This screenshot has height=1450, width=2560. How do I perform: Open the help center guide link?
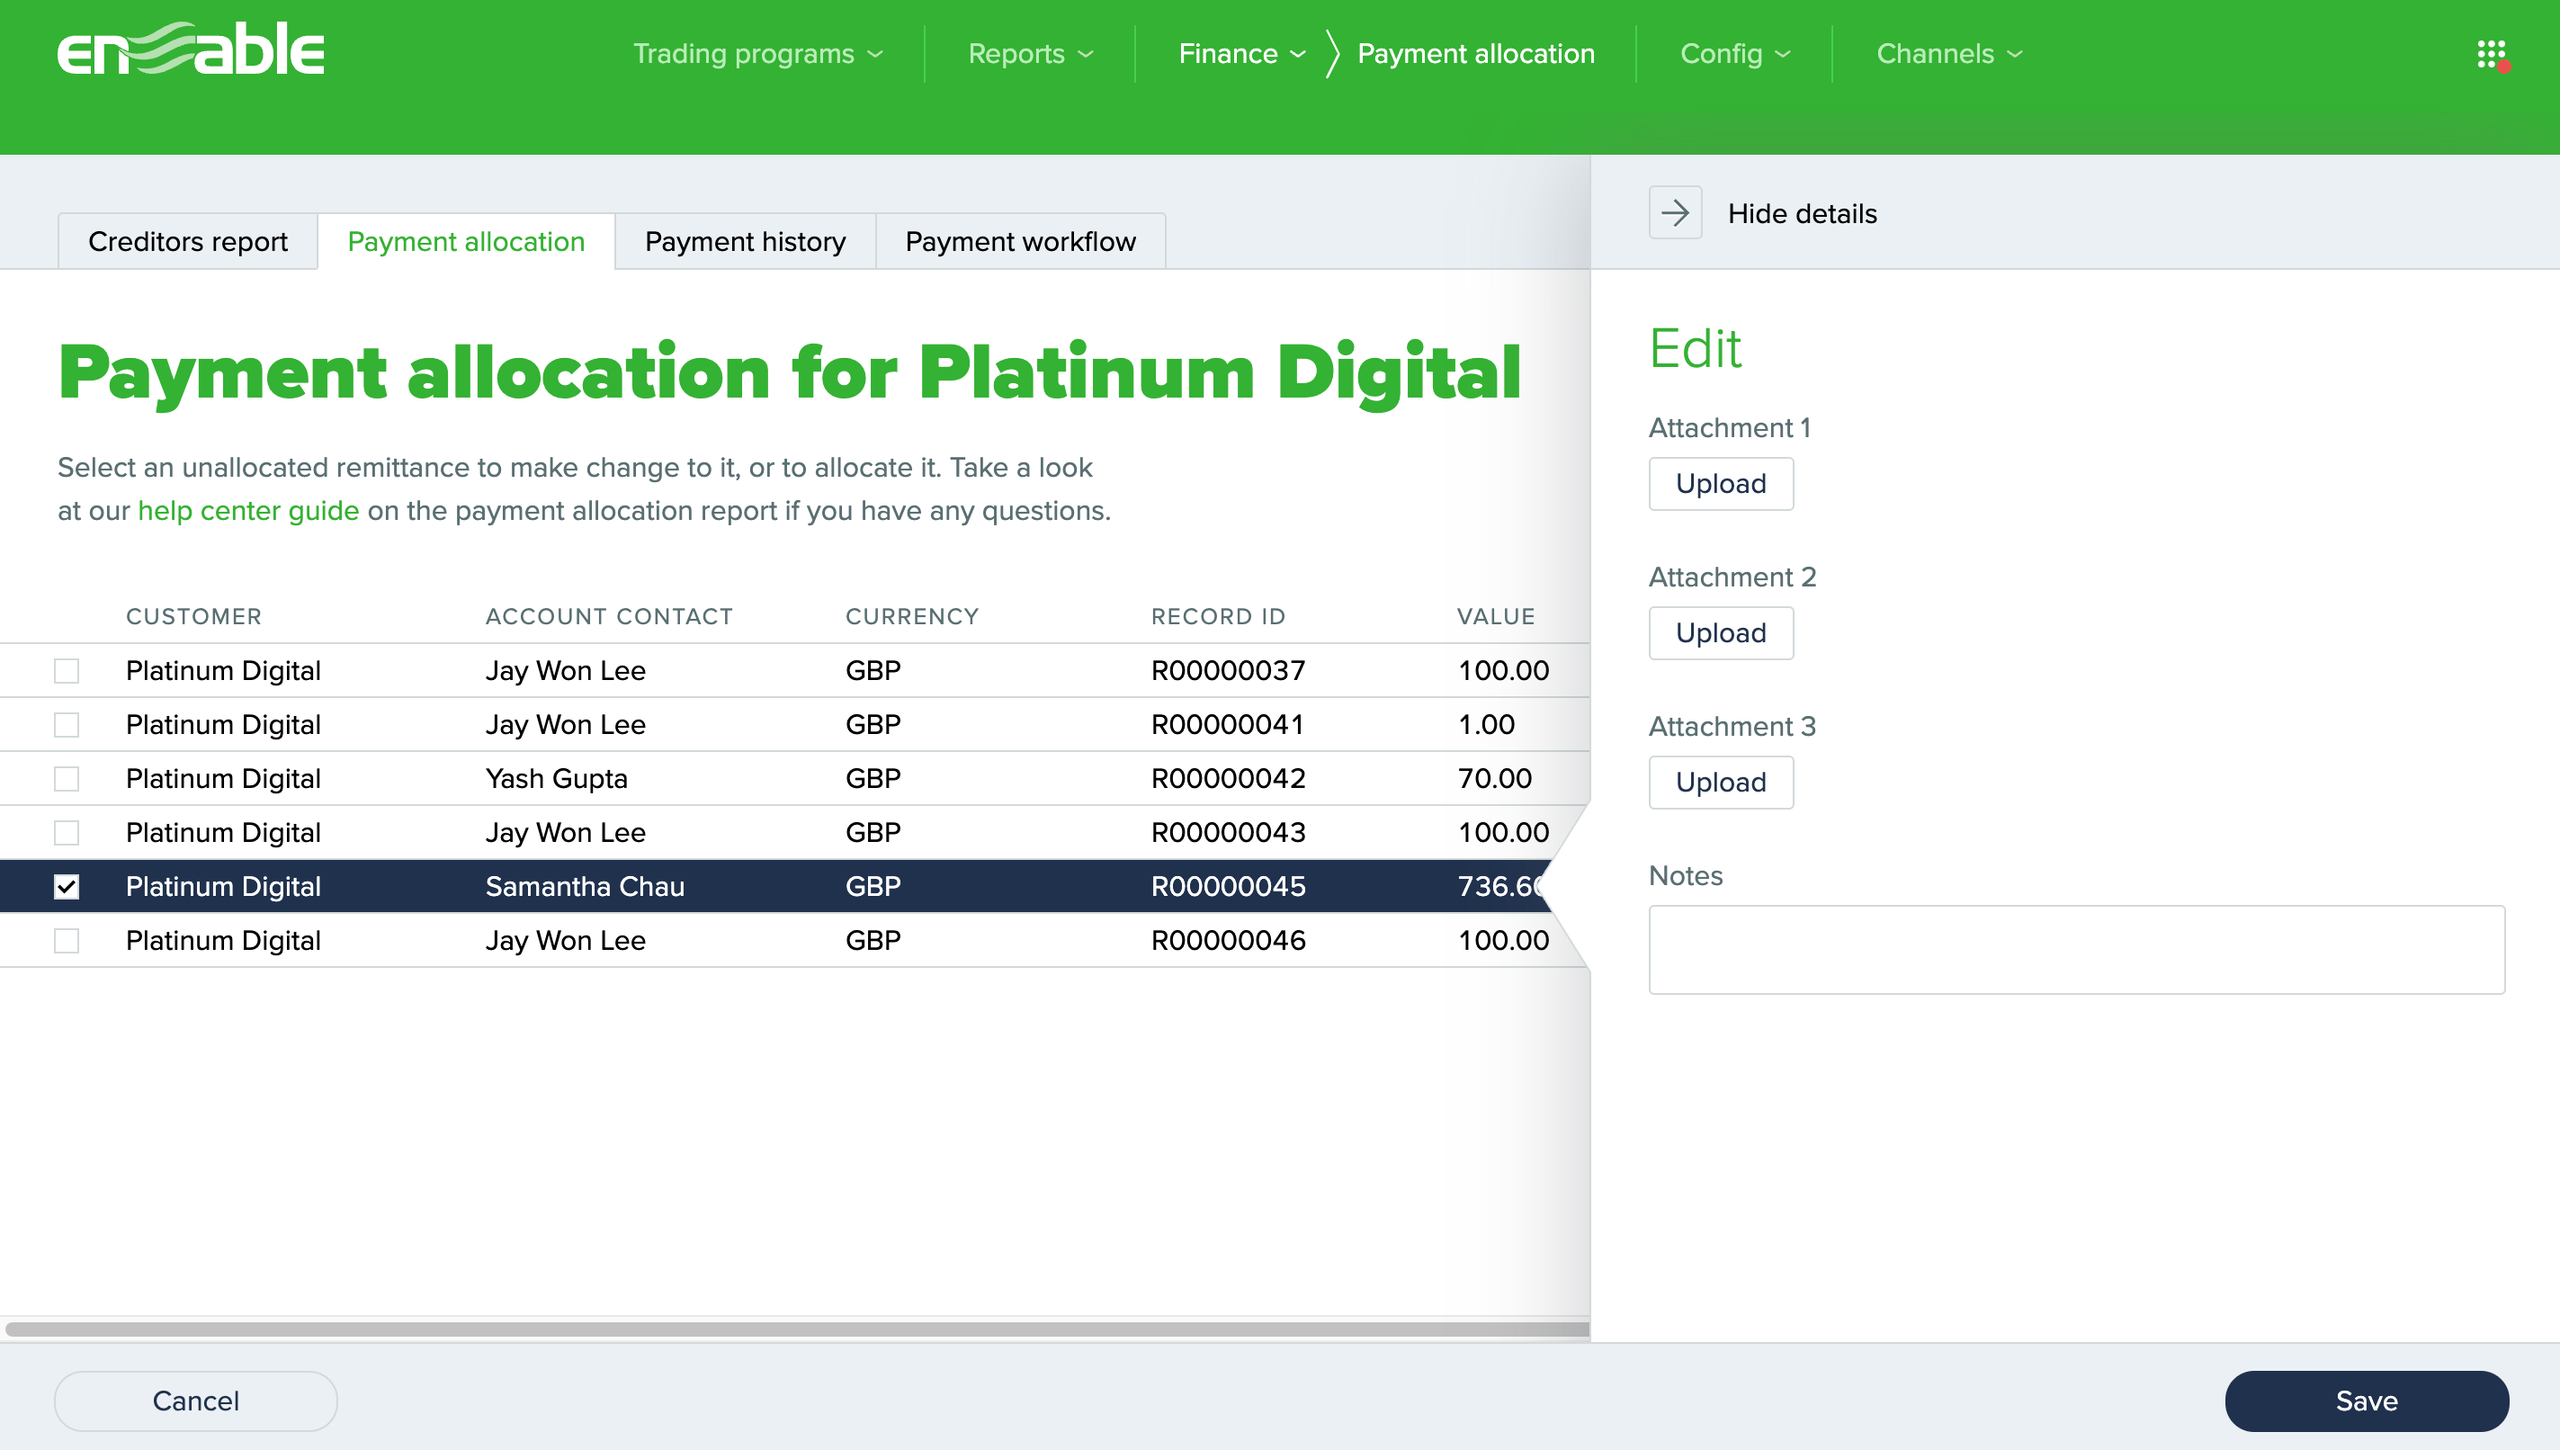(248, 511)
